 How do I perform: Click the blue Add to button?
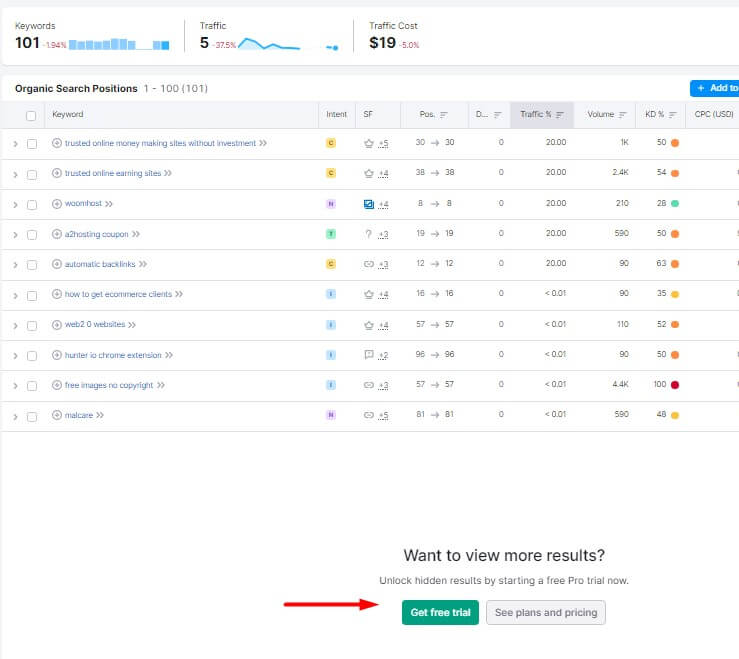[714, 88]
